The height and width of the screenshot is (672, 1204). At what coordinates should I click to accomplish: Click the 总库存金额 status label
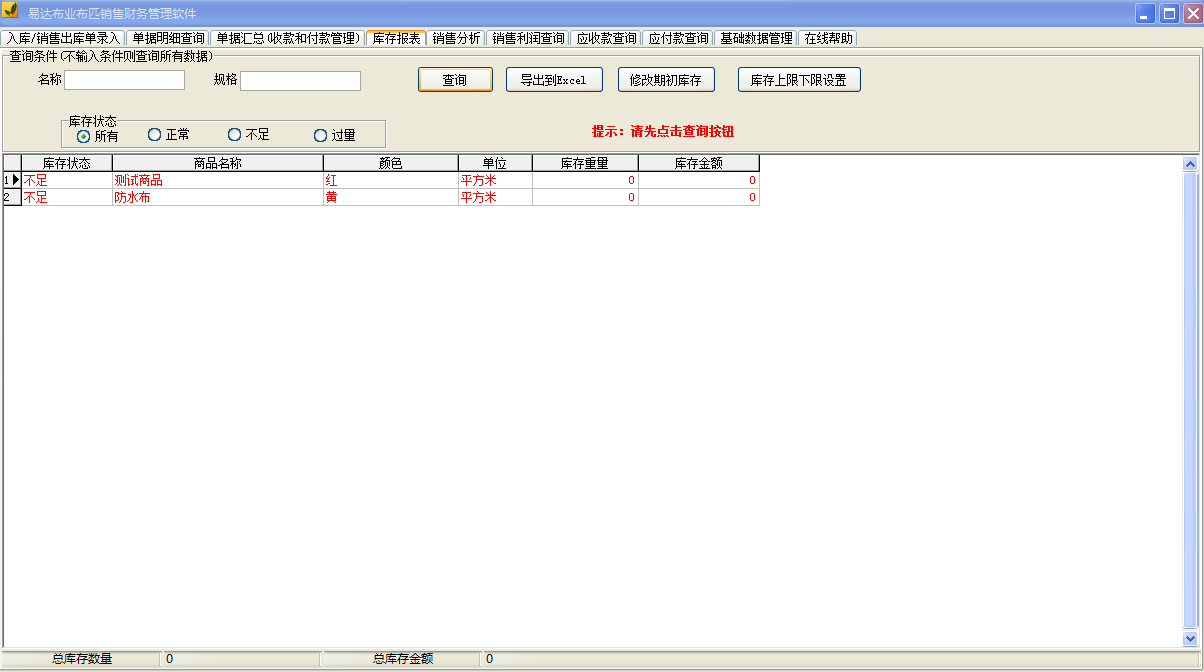(403, 659)
